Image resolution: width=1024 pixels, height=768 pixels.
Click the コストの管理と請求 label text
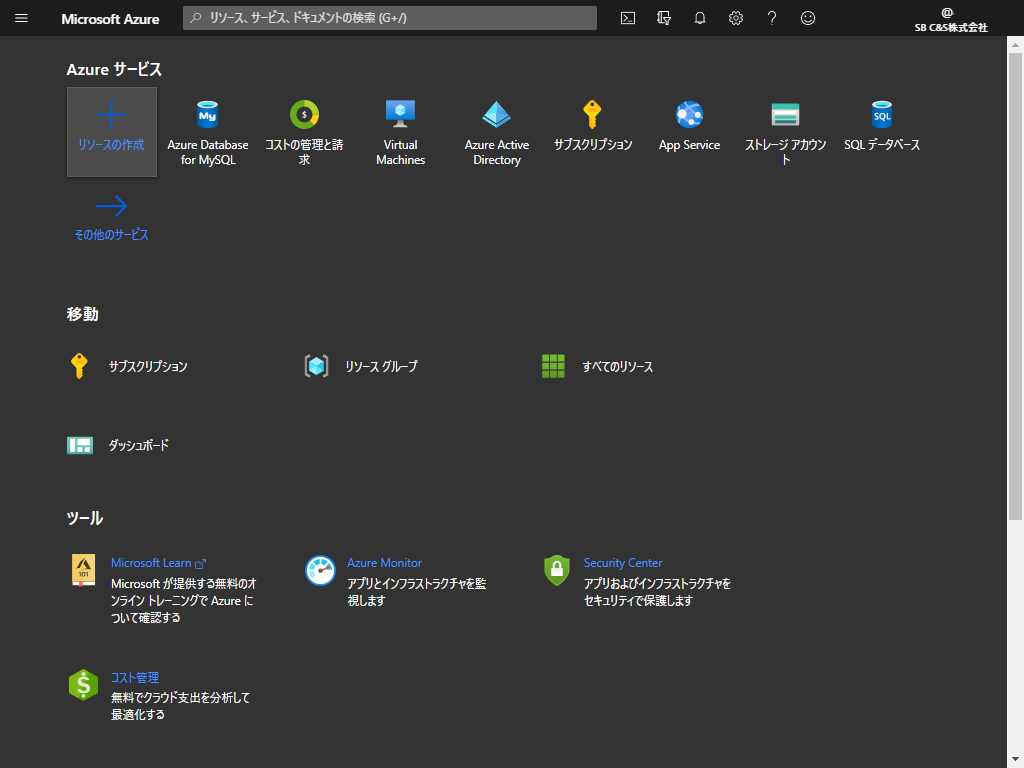tap(304, 152)
